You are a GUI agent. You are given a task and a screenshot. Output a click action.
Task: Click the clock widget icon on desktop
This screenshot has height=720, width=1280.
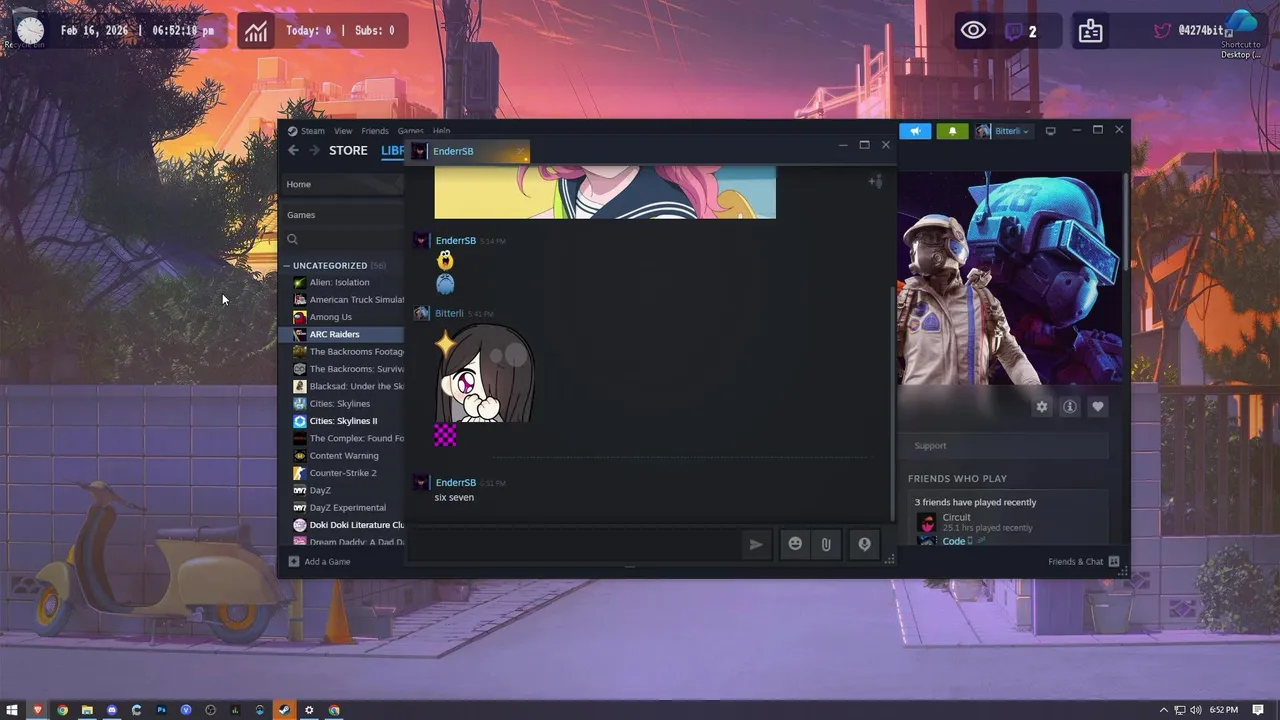coord(30,29)
